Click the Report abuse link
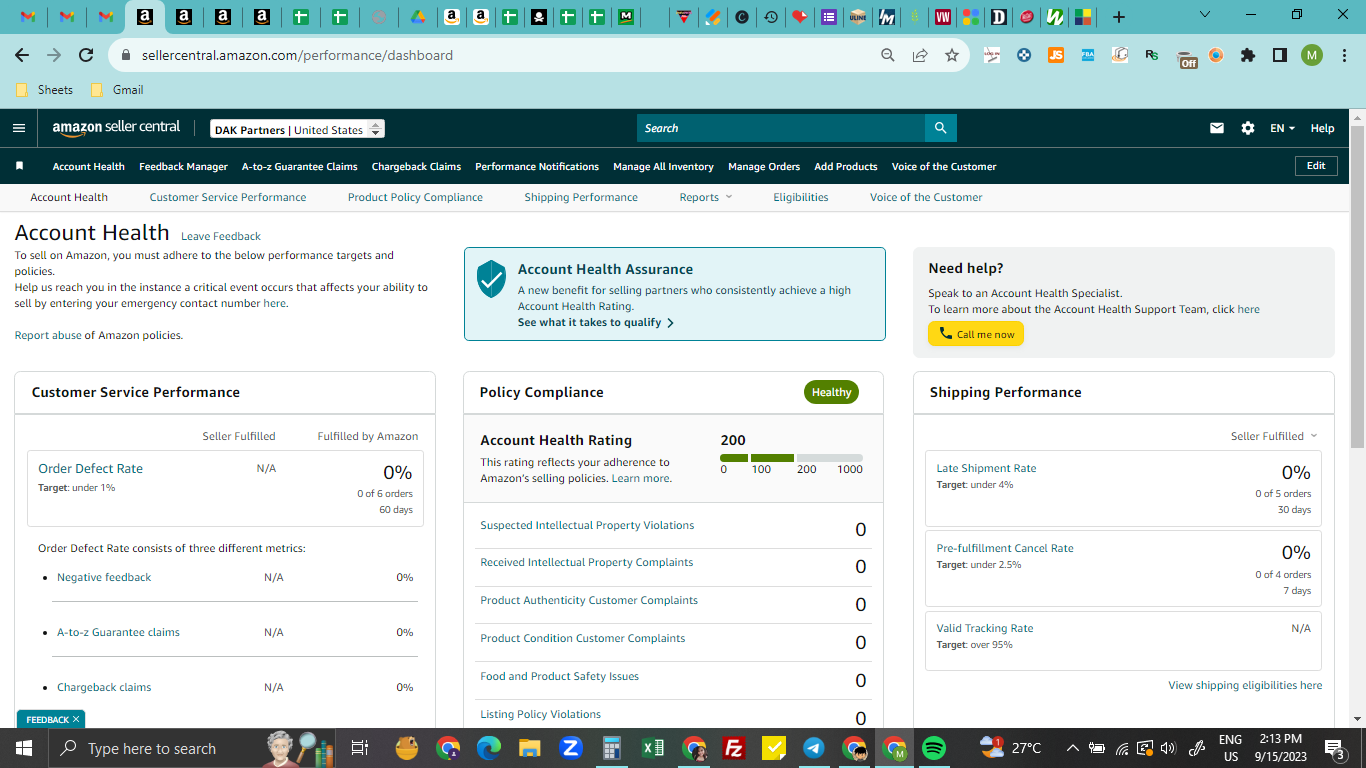This screenshot has width=1366, height=768. point(48,335)
